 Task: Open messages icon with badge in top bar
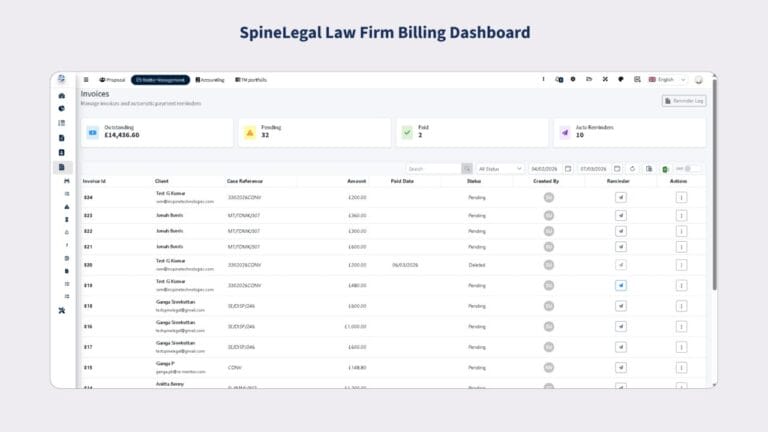pyautogui.click(x=559, y=79)
